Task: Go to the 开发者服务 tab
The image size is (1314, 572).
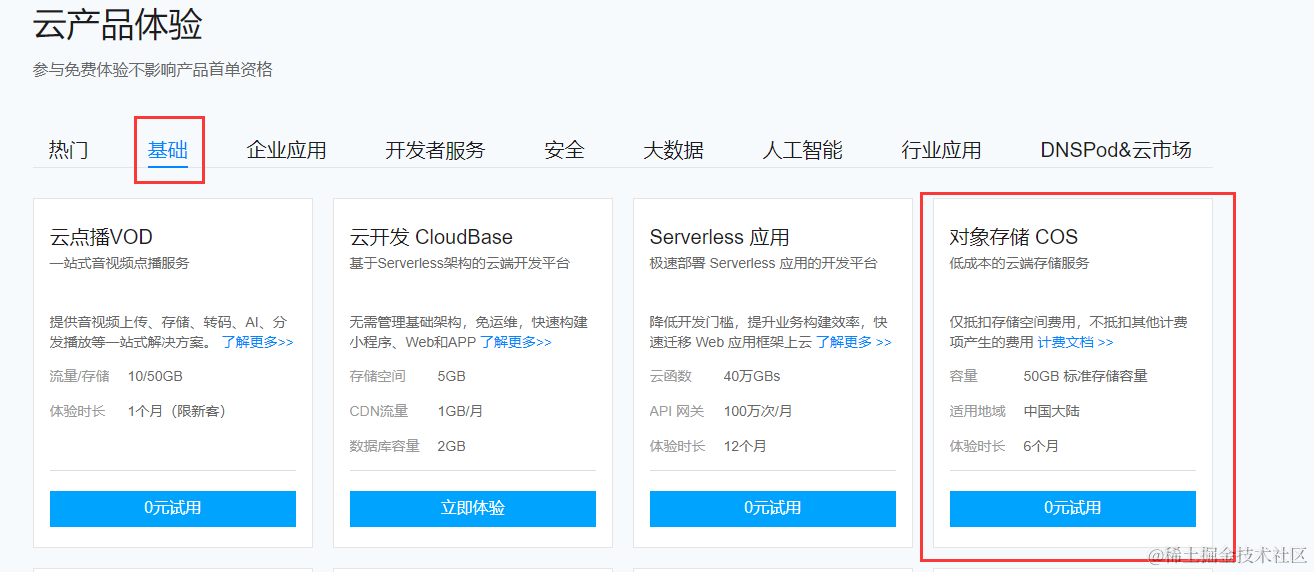Action: point(435,150)
